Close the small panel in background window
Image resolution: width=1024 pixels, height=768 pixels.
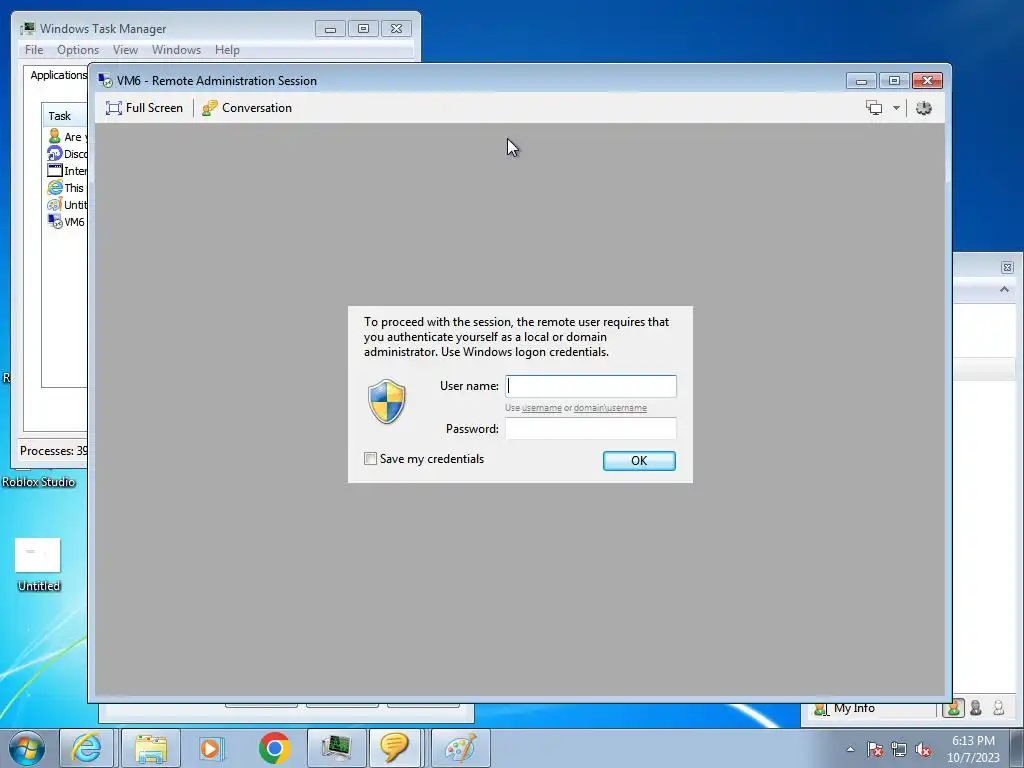(x=1007, y=267)
